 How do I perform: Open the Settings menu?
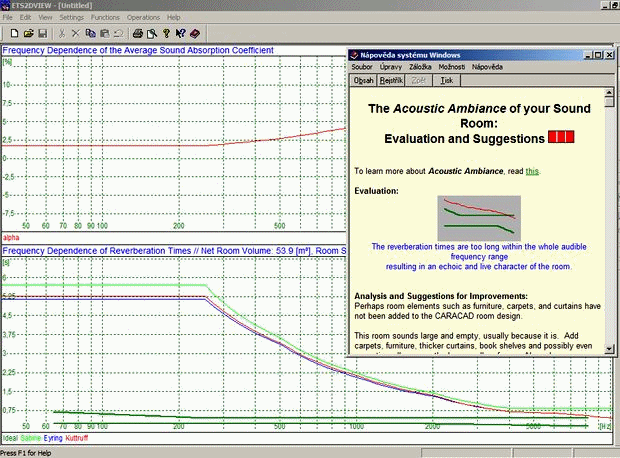click(72, 17)
